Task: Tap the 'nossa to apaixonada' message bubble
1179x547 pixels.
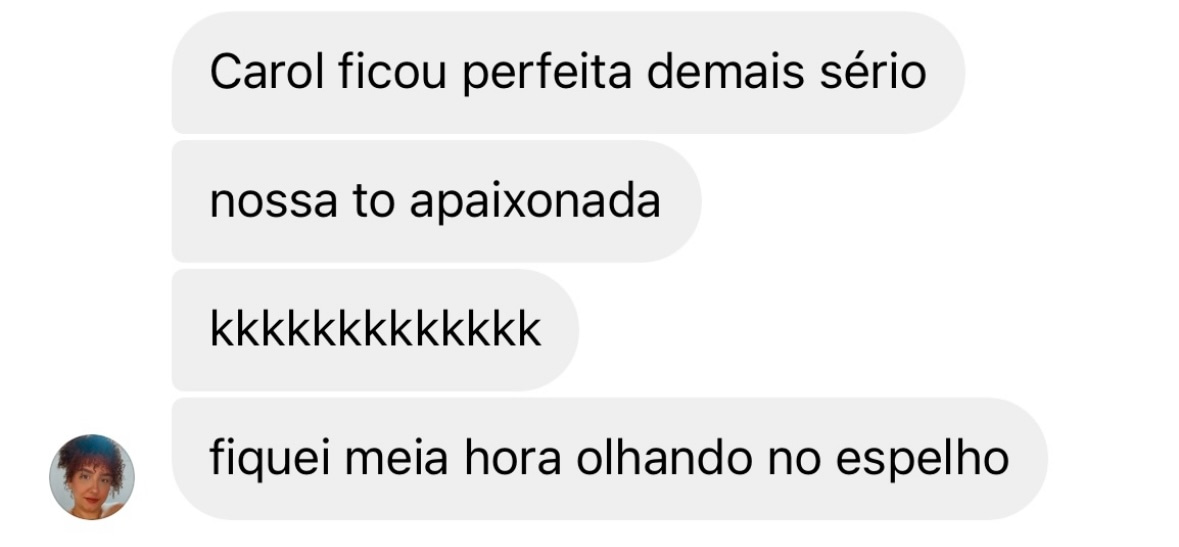Action: (436, 201)
